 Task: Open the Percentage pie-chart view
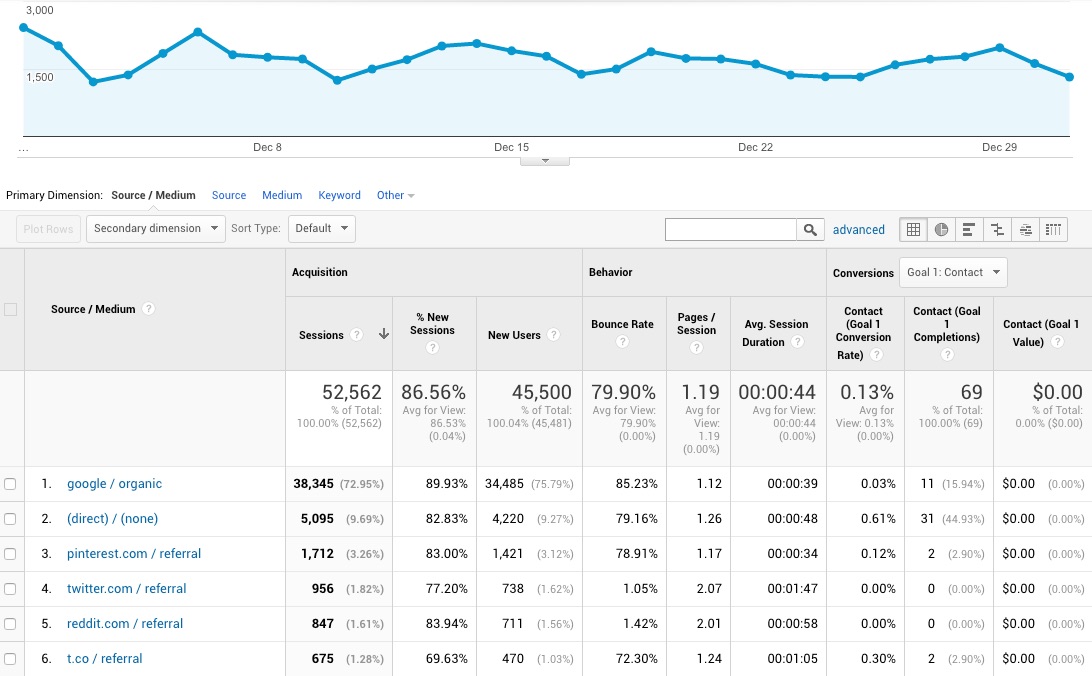[x=941, y=229]
